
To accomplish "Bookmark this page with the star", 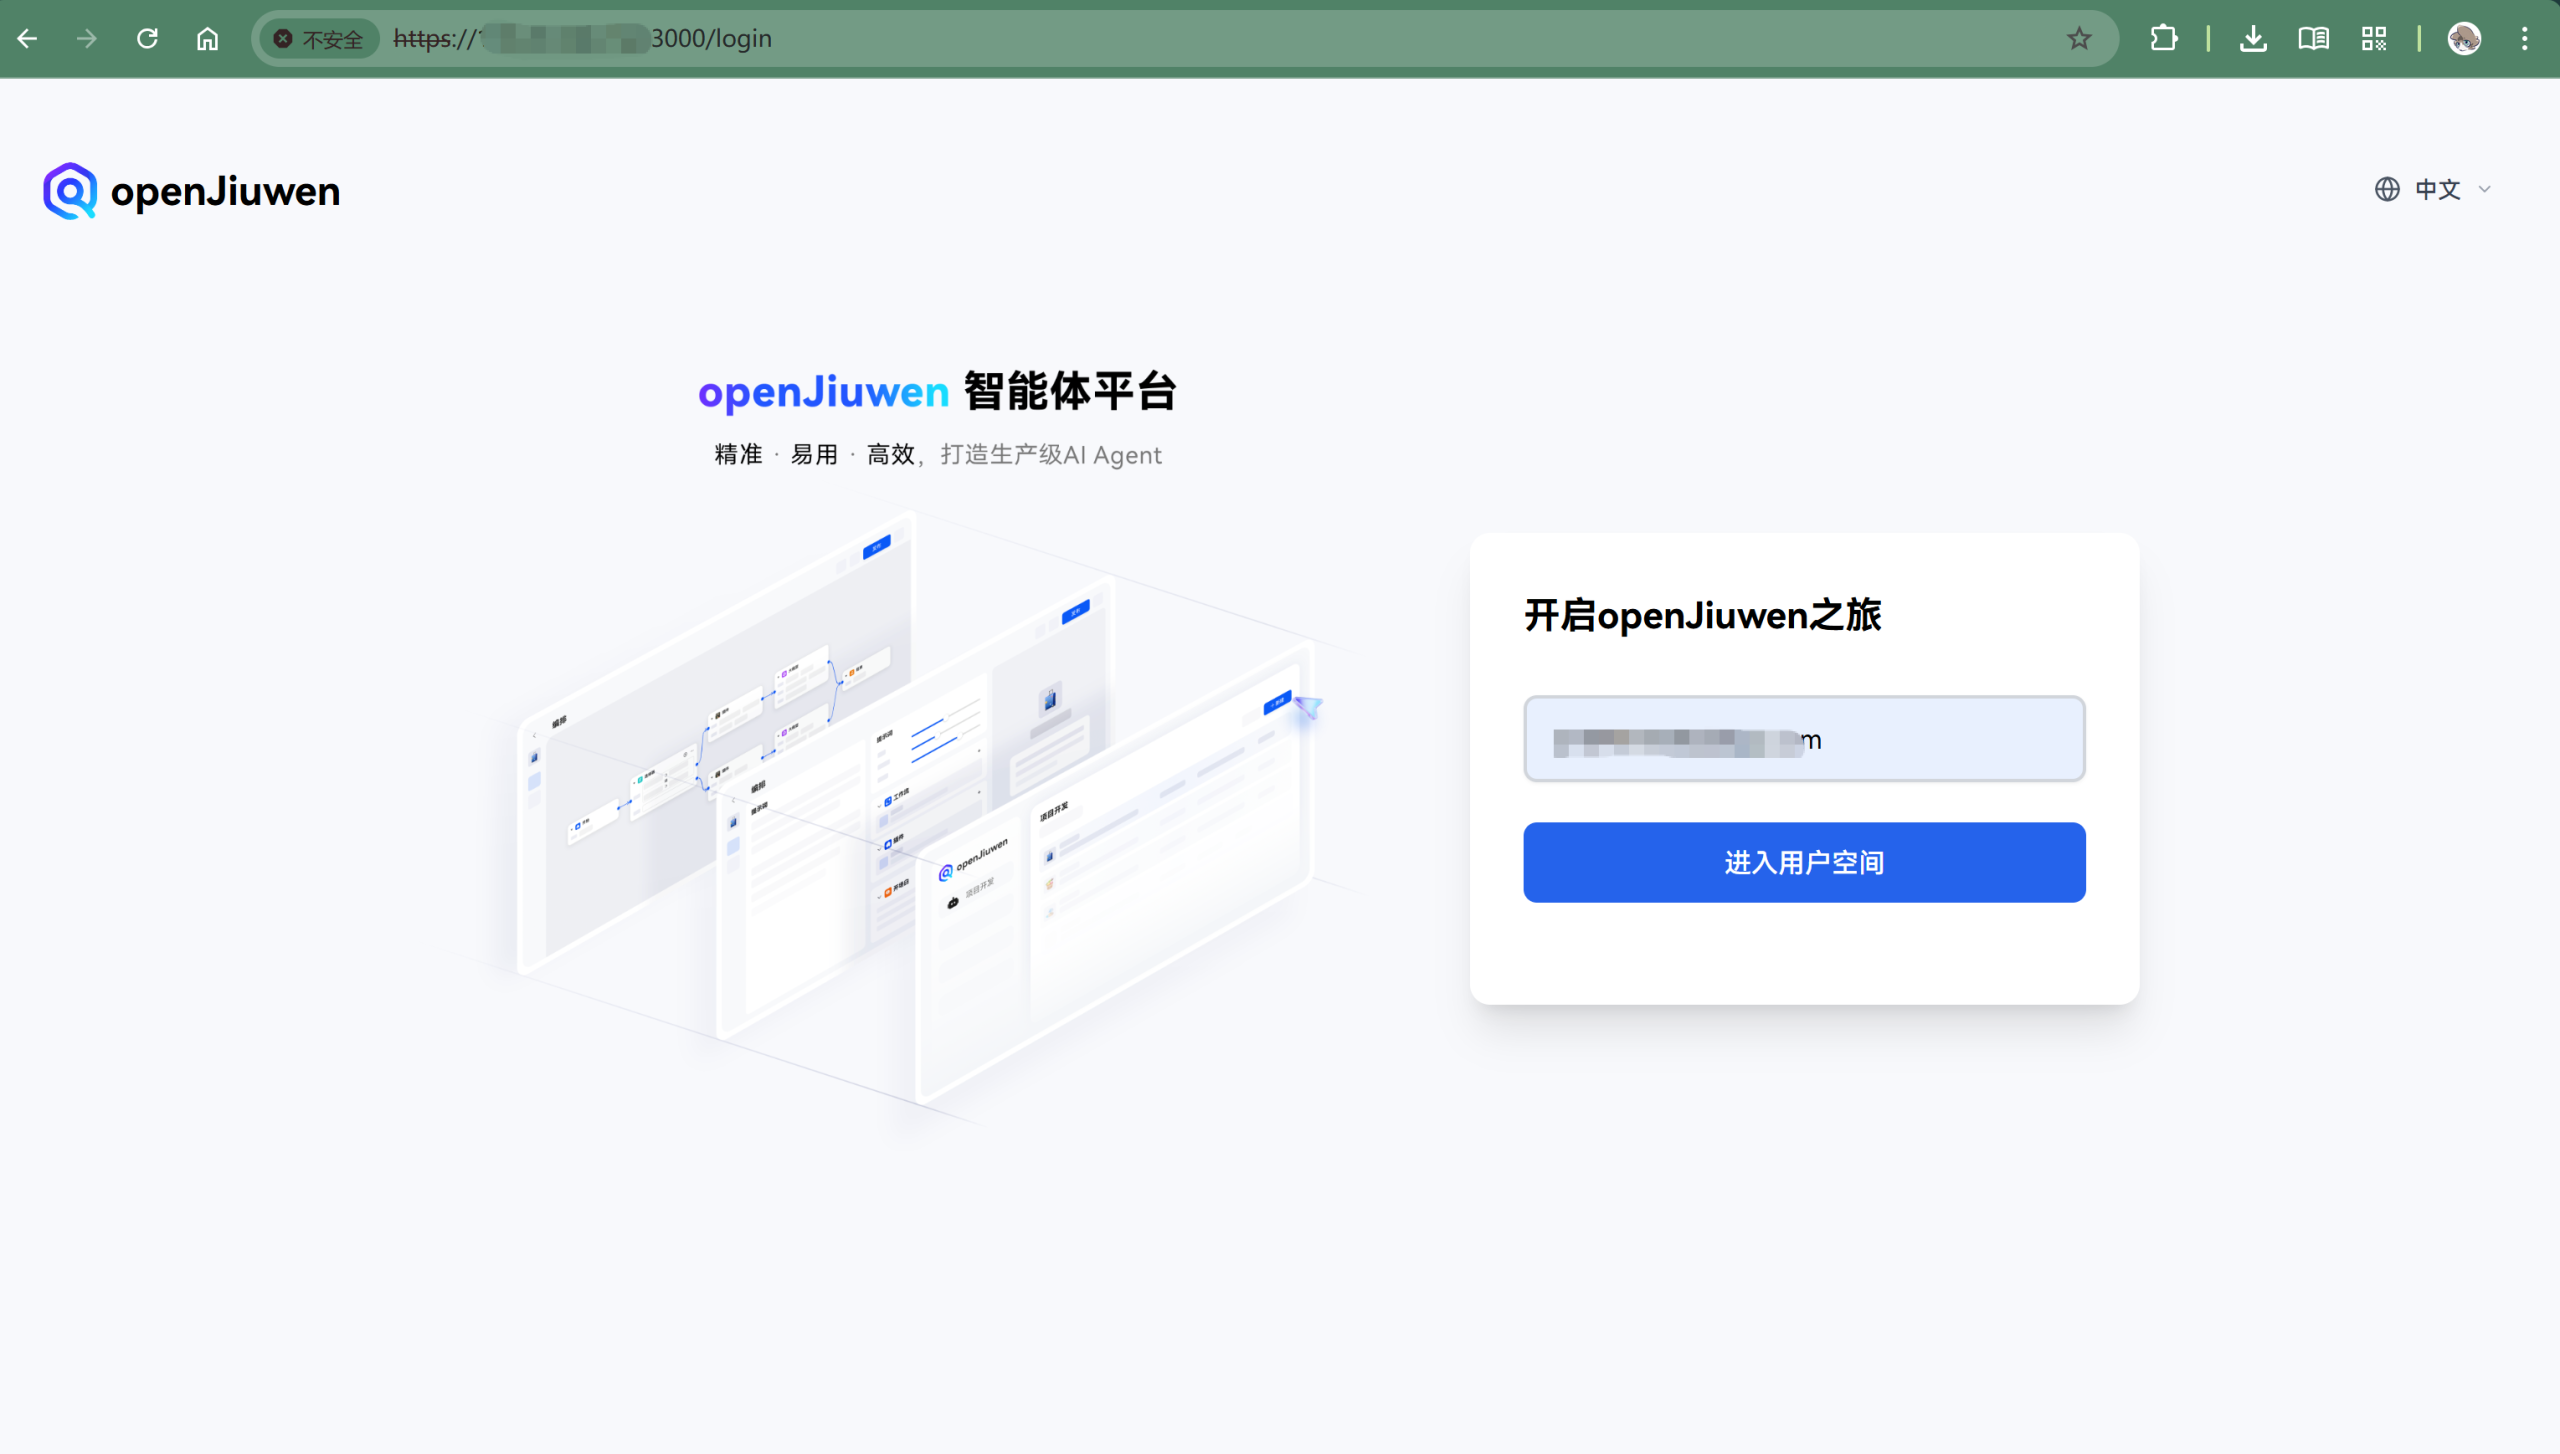I will click(x=2079, y=39).
